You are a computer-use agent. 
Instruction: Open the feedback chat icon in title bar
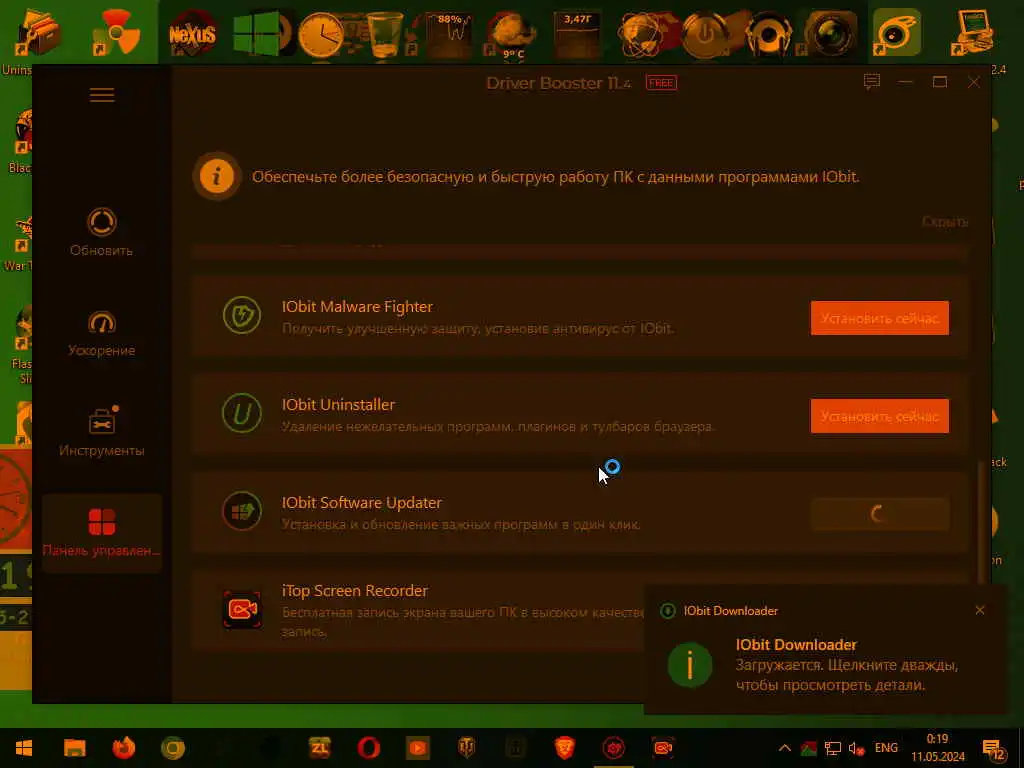tap(872, 82)
